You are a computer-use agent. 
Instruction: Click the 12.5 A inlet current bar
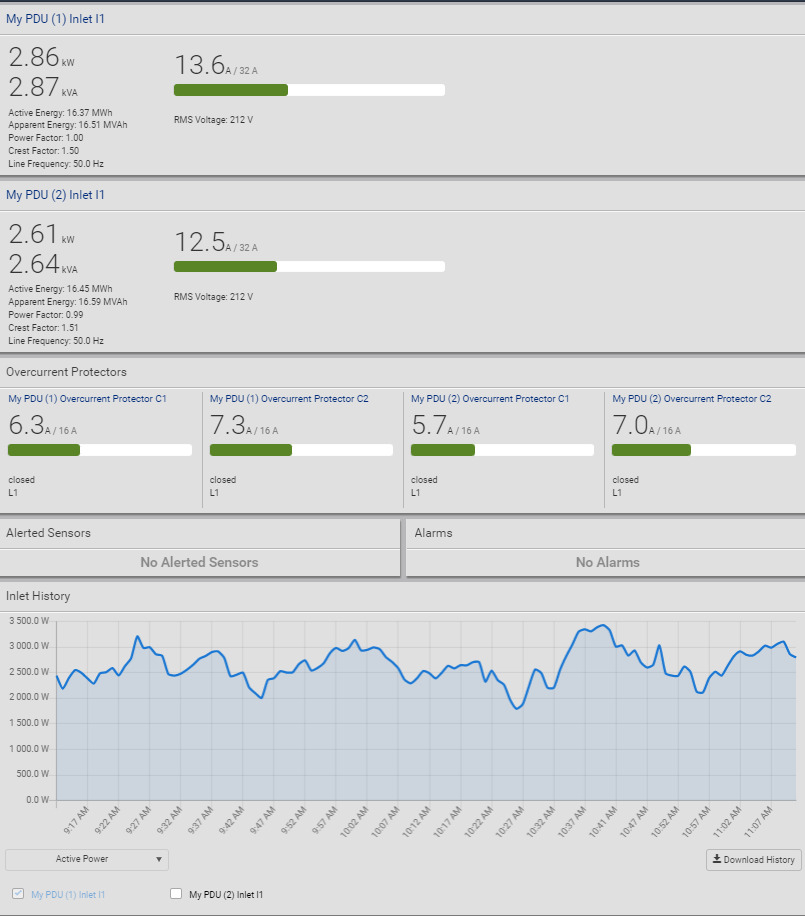[x=309, y=267]
